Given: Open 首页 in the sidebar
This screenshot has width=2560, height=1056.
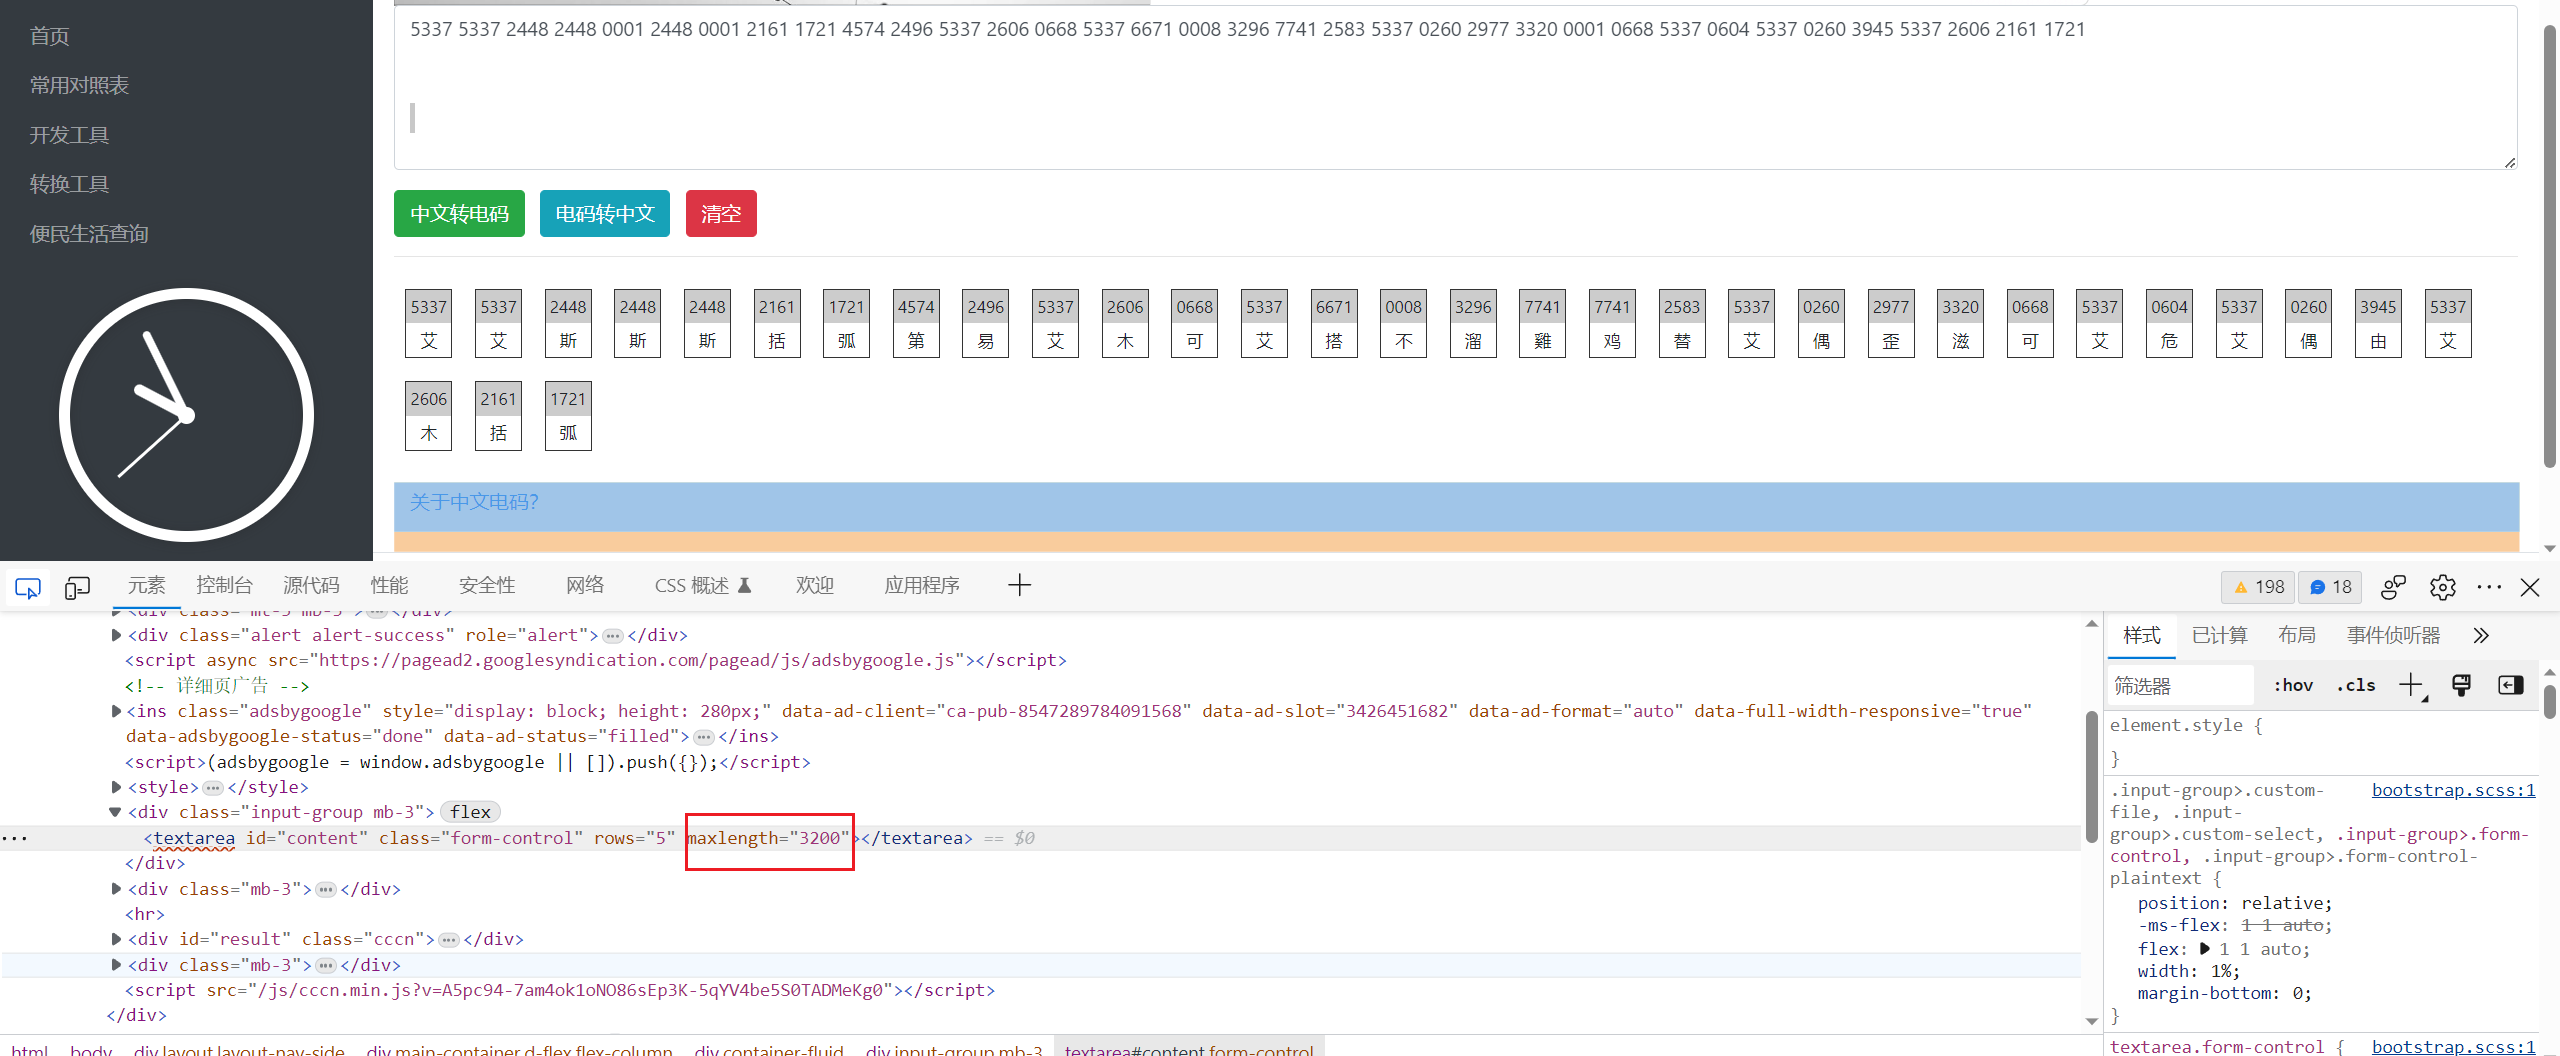Looking at the screenshot, I should 50,37.
